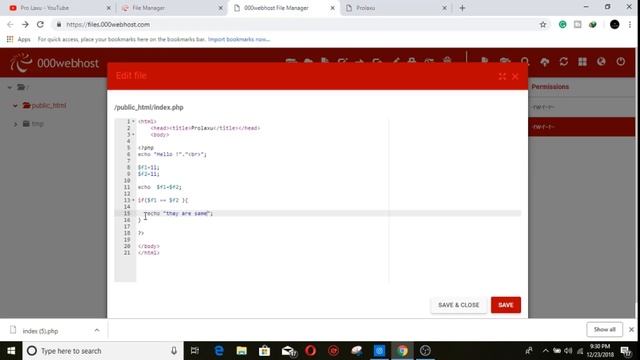Switch to the File Manager tab

[172, 8]
